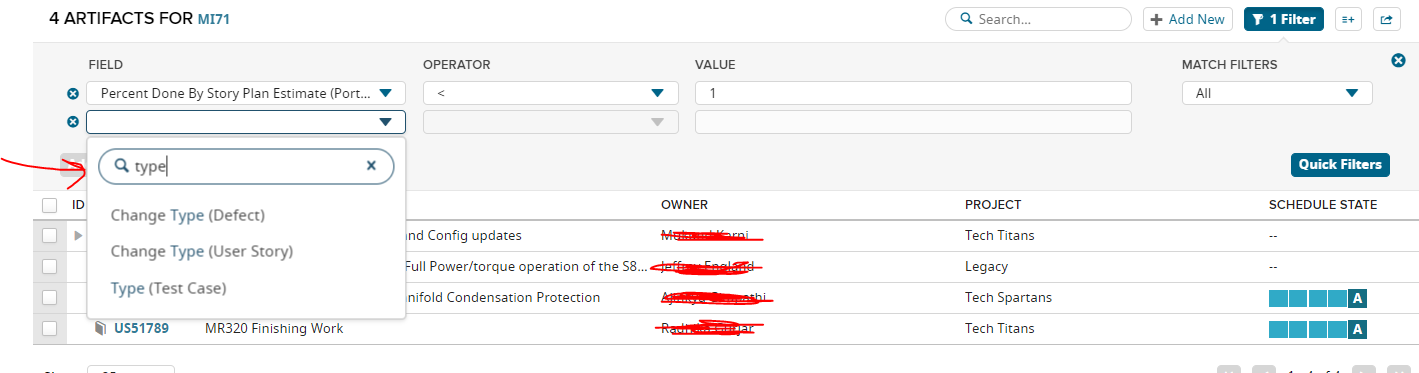Toggle the select-all header checkbox

tap(50, 205)
